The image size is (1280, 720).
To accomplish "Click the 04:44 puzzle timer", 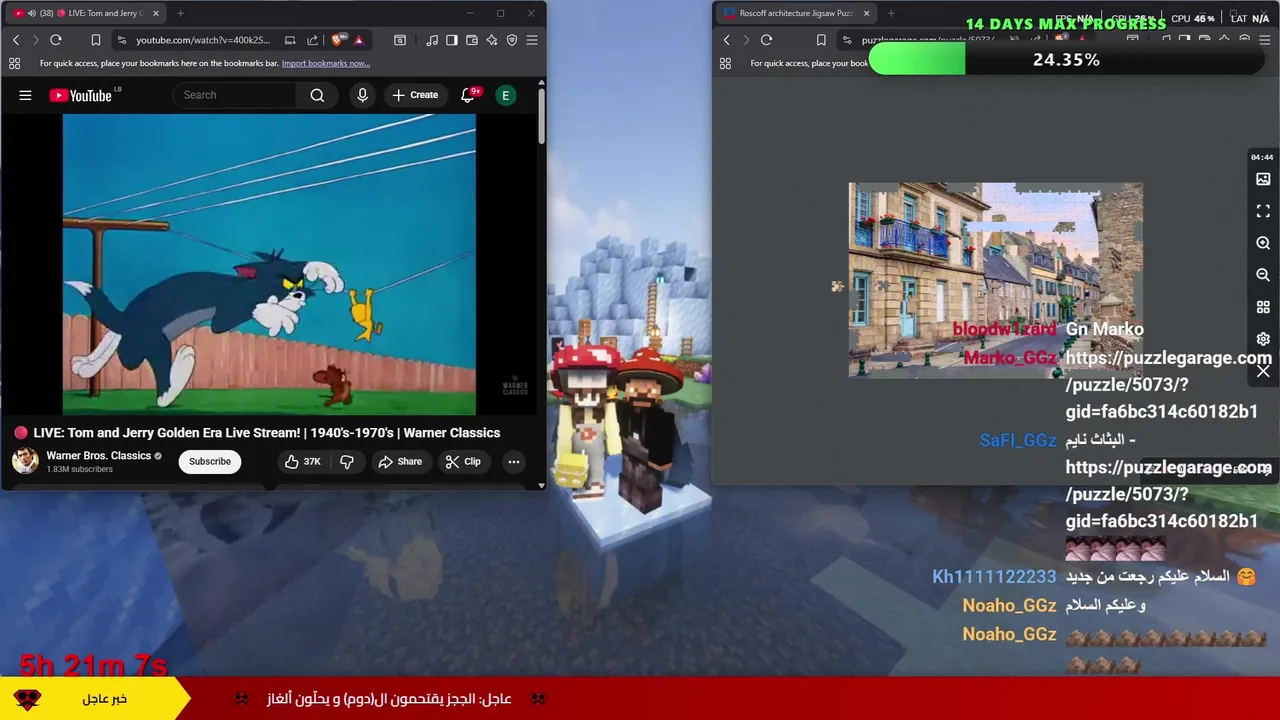I will [x=1262, y=157].
